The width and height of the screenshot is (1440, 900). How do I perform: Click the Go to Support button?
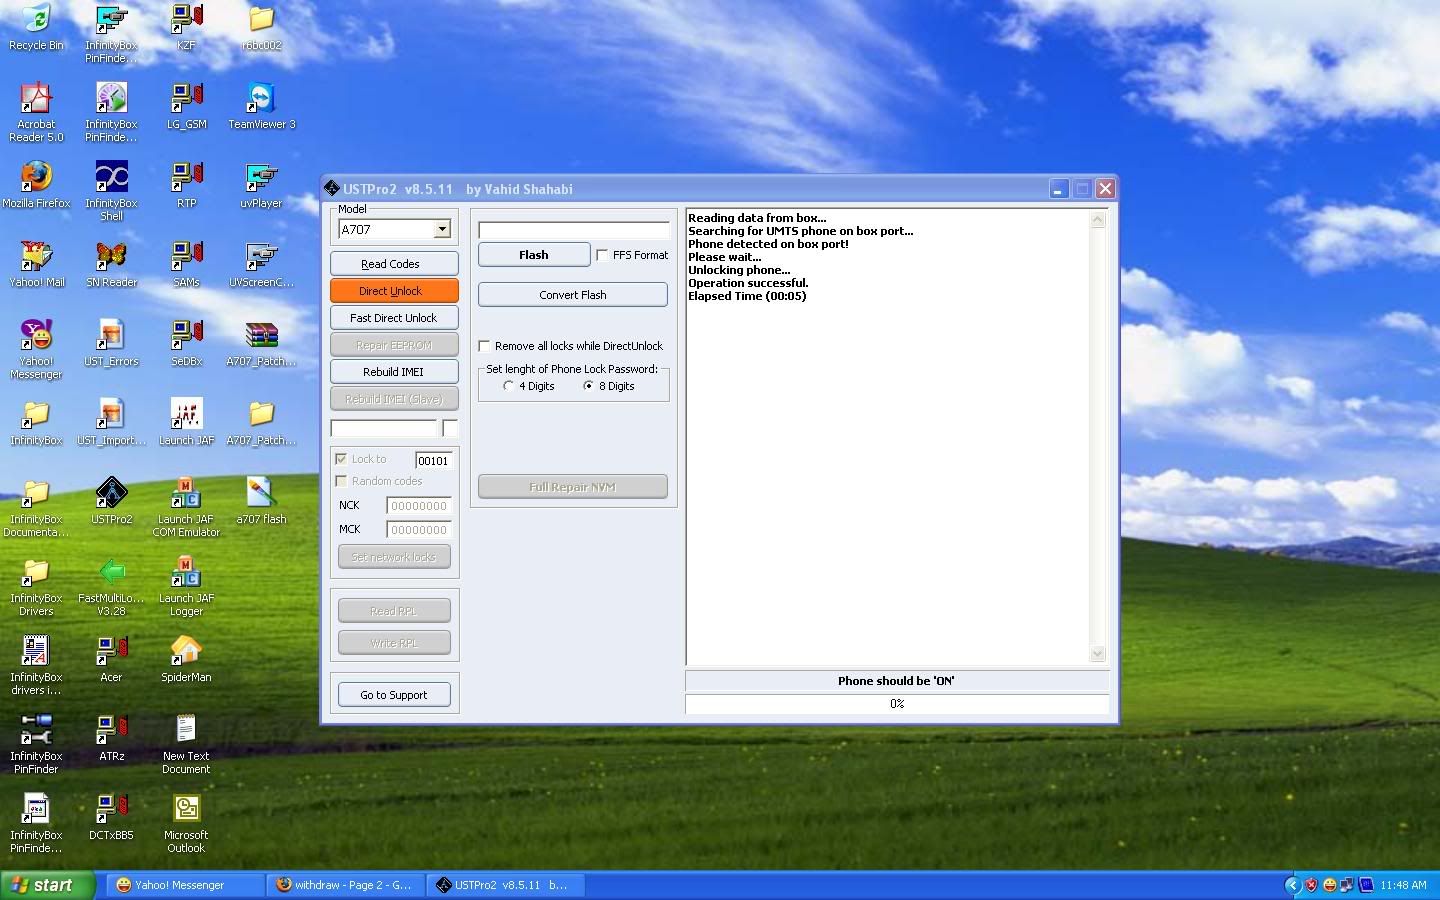point(394,695)
